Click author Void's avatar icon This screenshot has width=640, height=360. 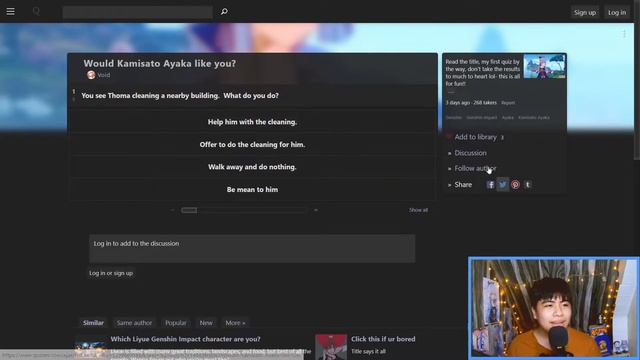(91, 75)
